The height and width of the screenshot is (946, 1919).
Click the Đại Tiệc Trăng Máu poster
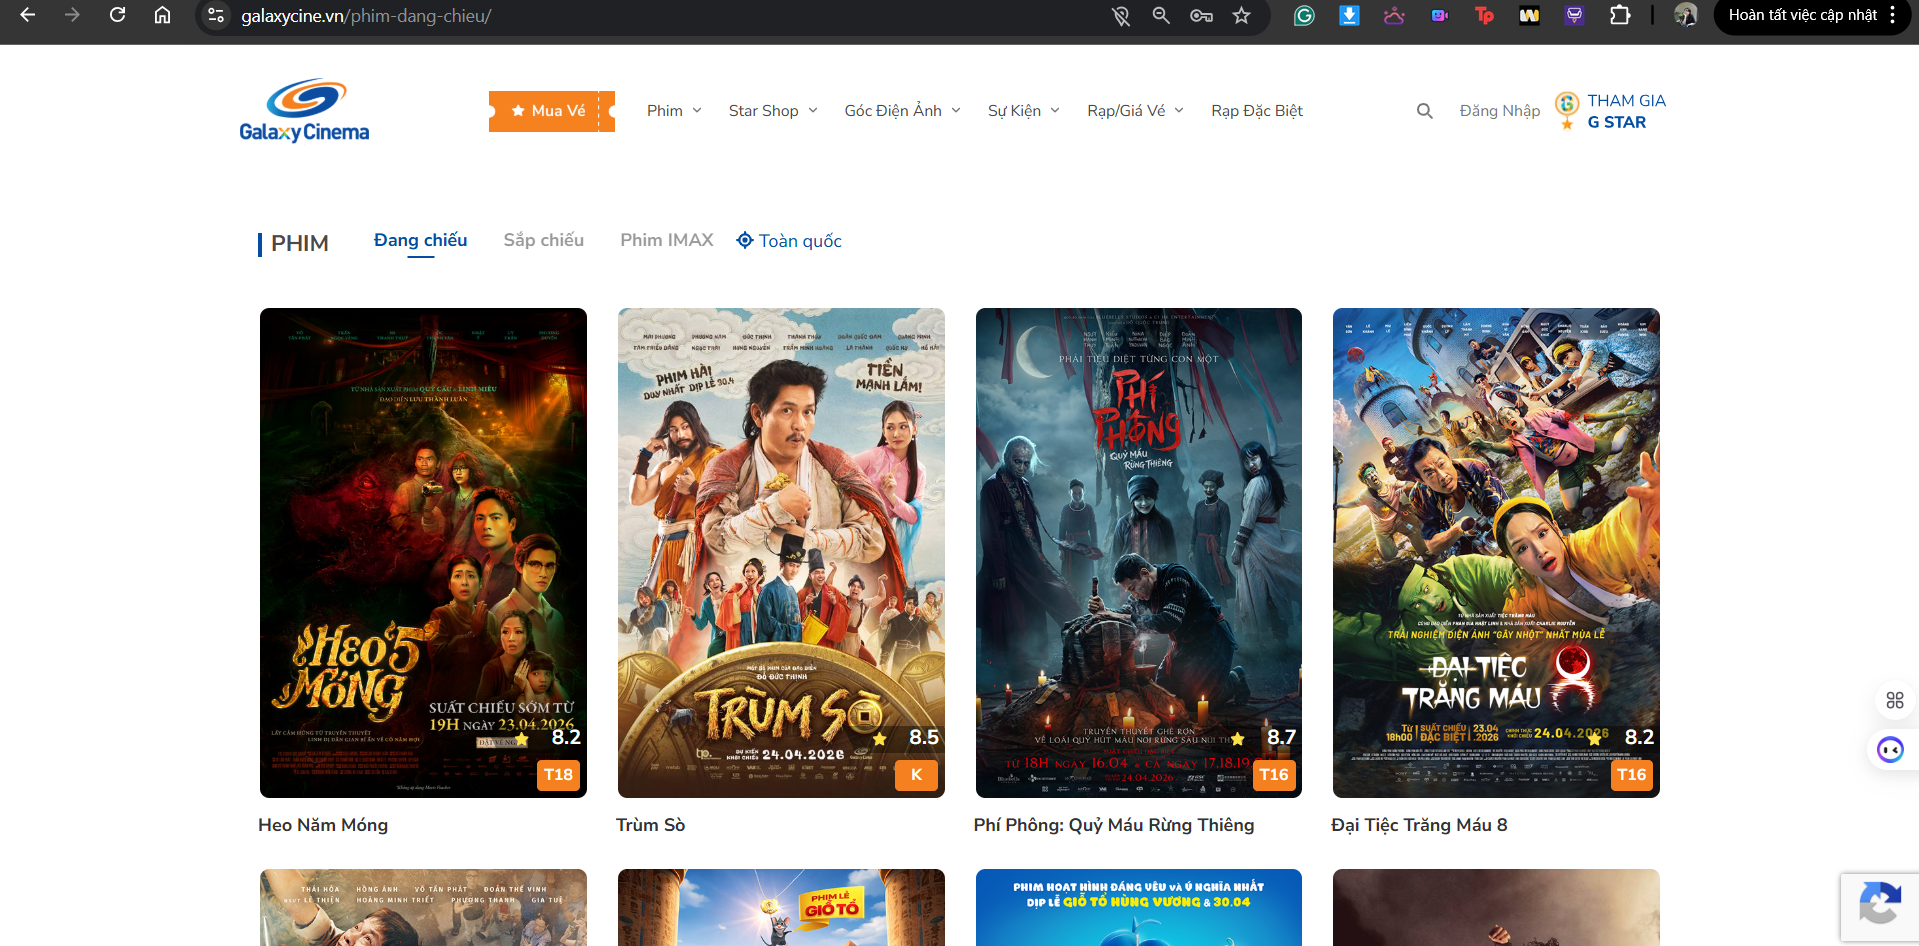pyautogui.click(x=1496, y=553)
